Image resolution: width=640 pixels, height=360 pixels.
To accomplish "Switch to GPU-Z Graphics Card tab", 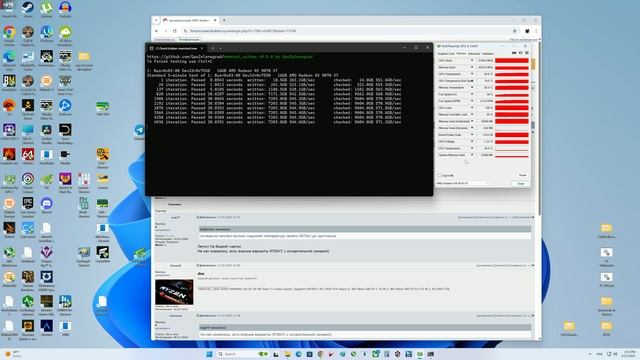I will point(445,53).
